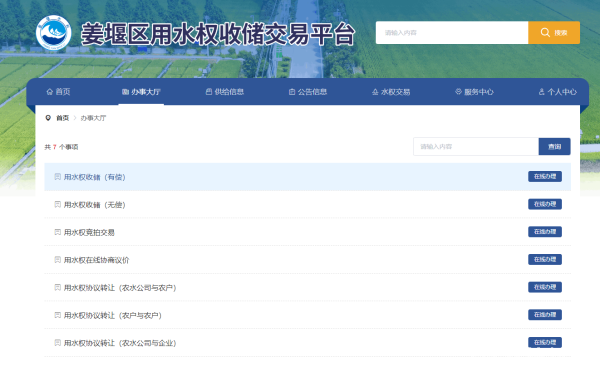Click the 首页 breadcrumb link
This screenshot has height=386, width=600.
pos(62,118)
